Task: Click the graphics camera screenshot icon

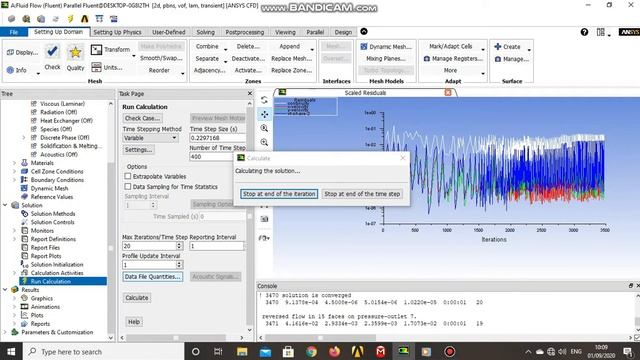Action: click(264, 219)
